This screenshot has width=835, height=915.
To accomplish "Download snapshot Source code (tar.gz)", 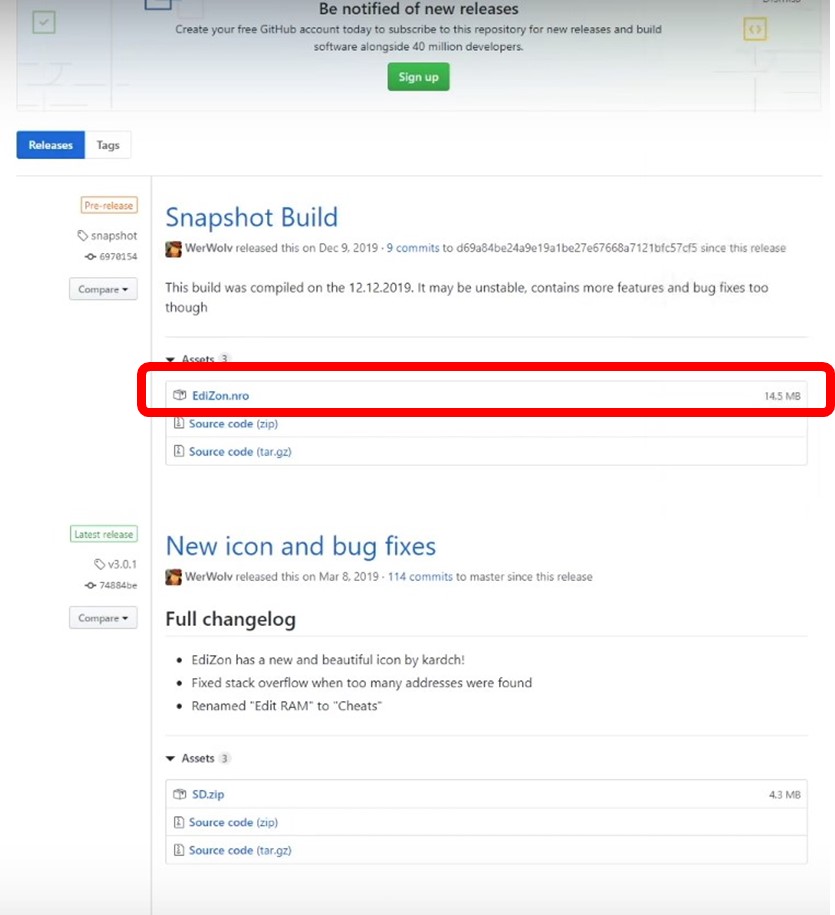I will 240,452.
